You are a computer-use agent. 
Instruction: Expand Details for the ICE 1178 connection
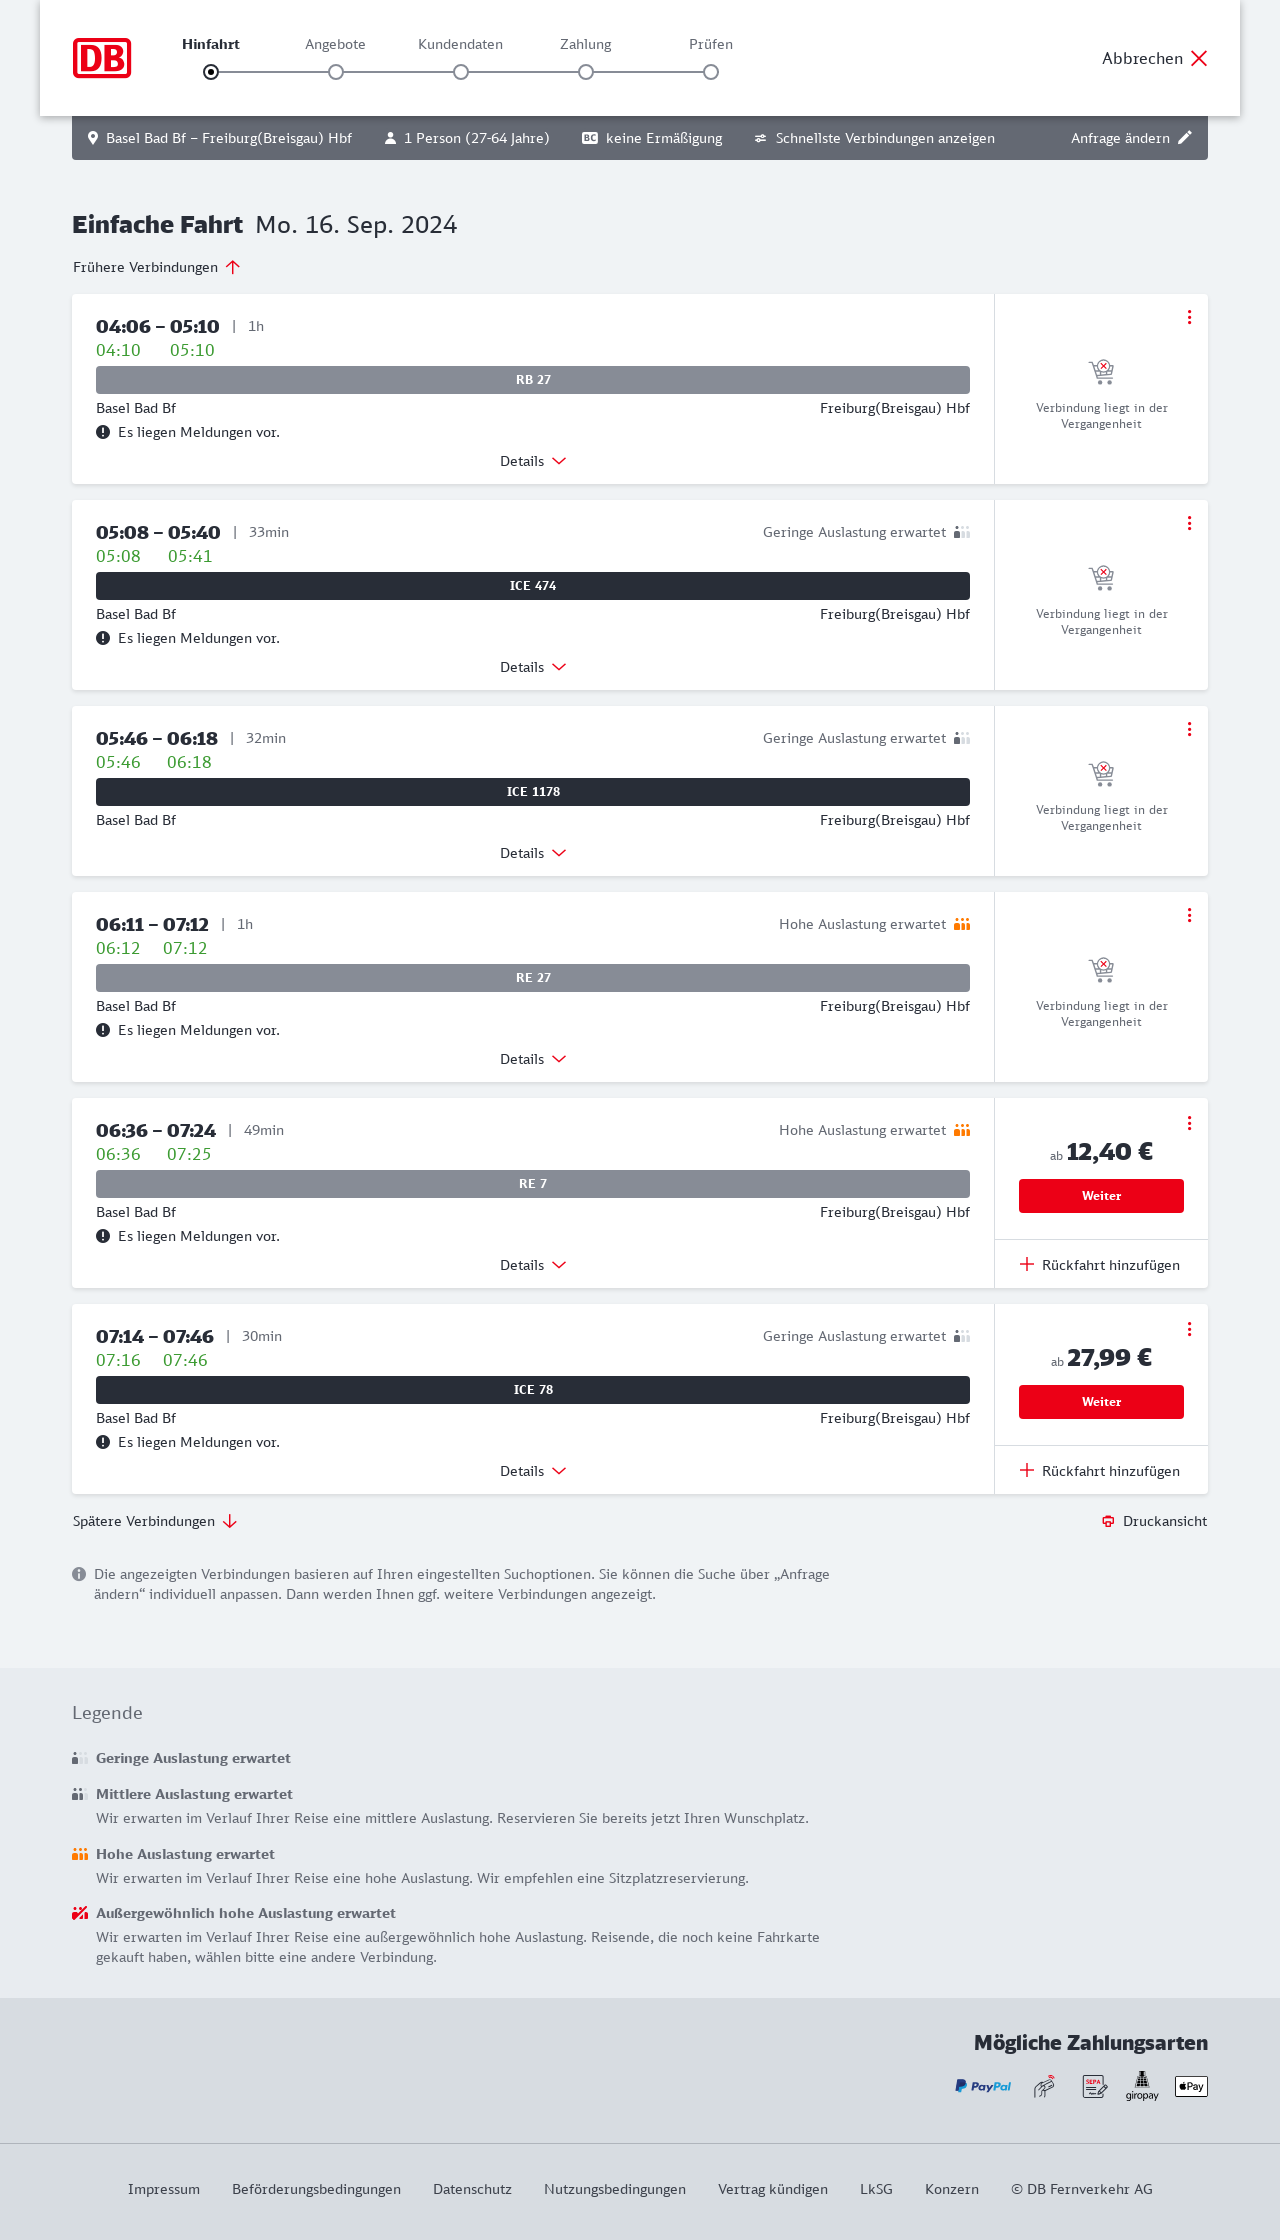533,853
